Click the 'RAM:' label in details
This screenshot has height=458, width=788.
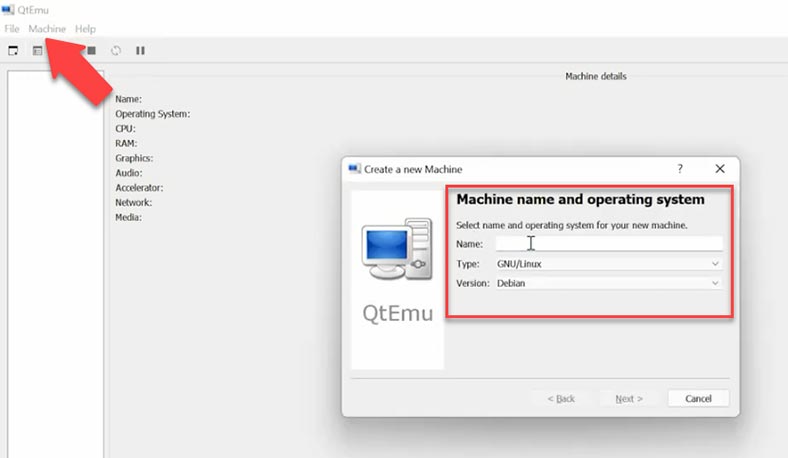point(126,144)
